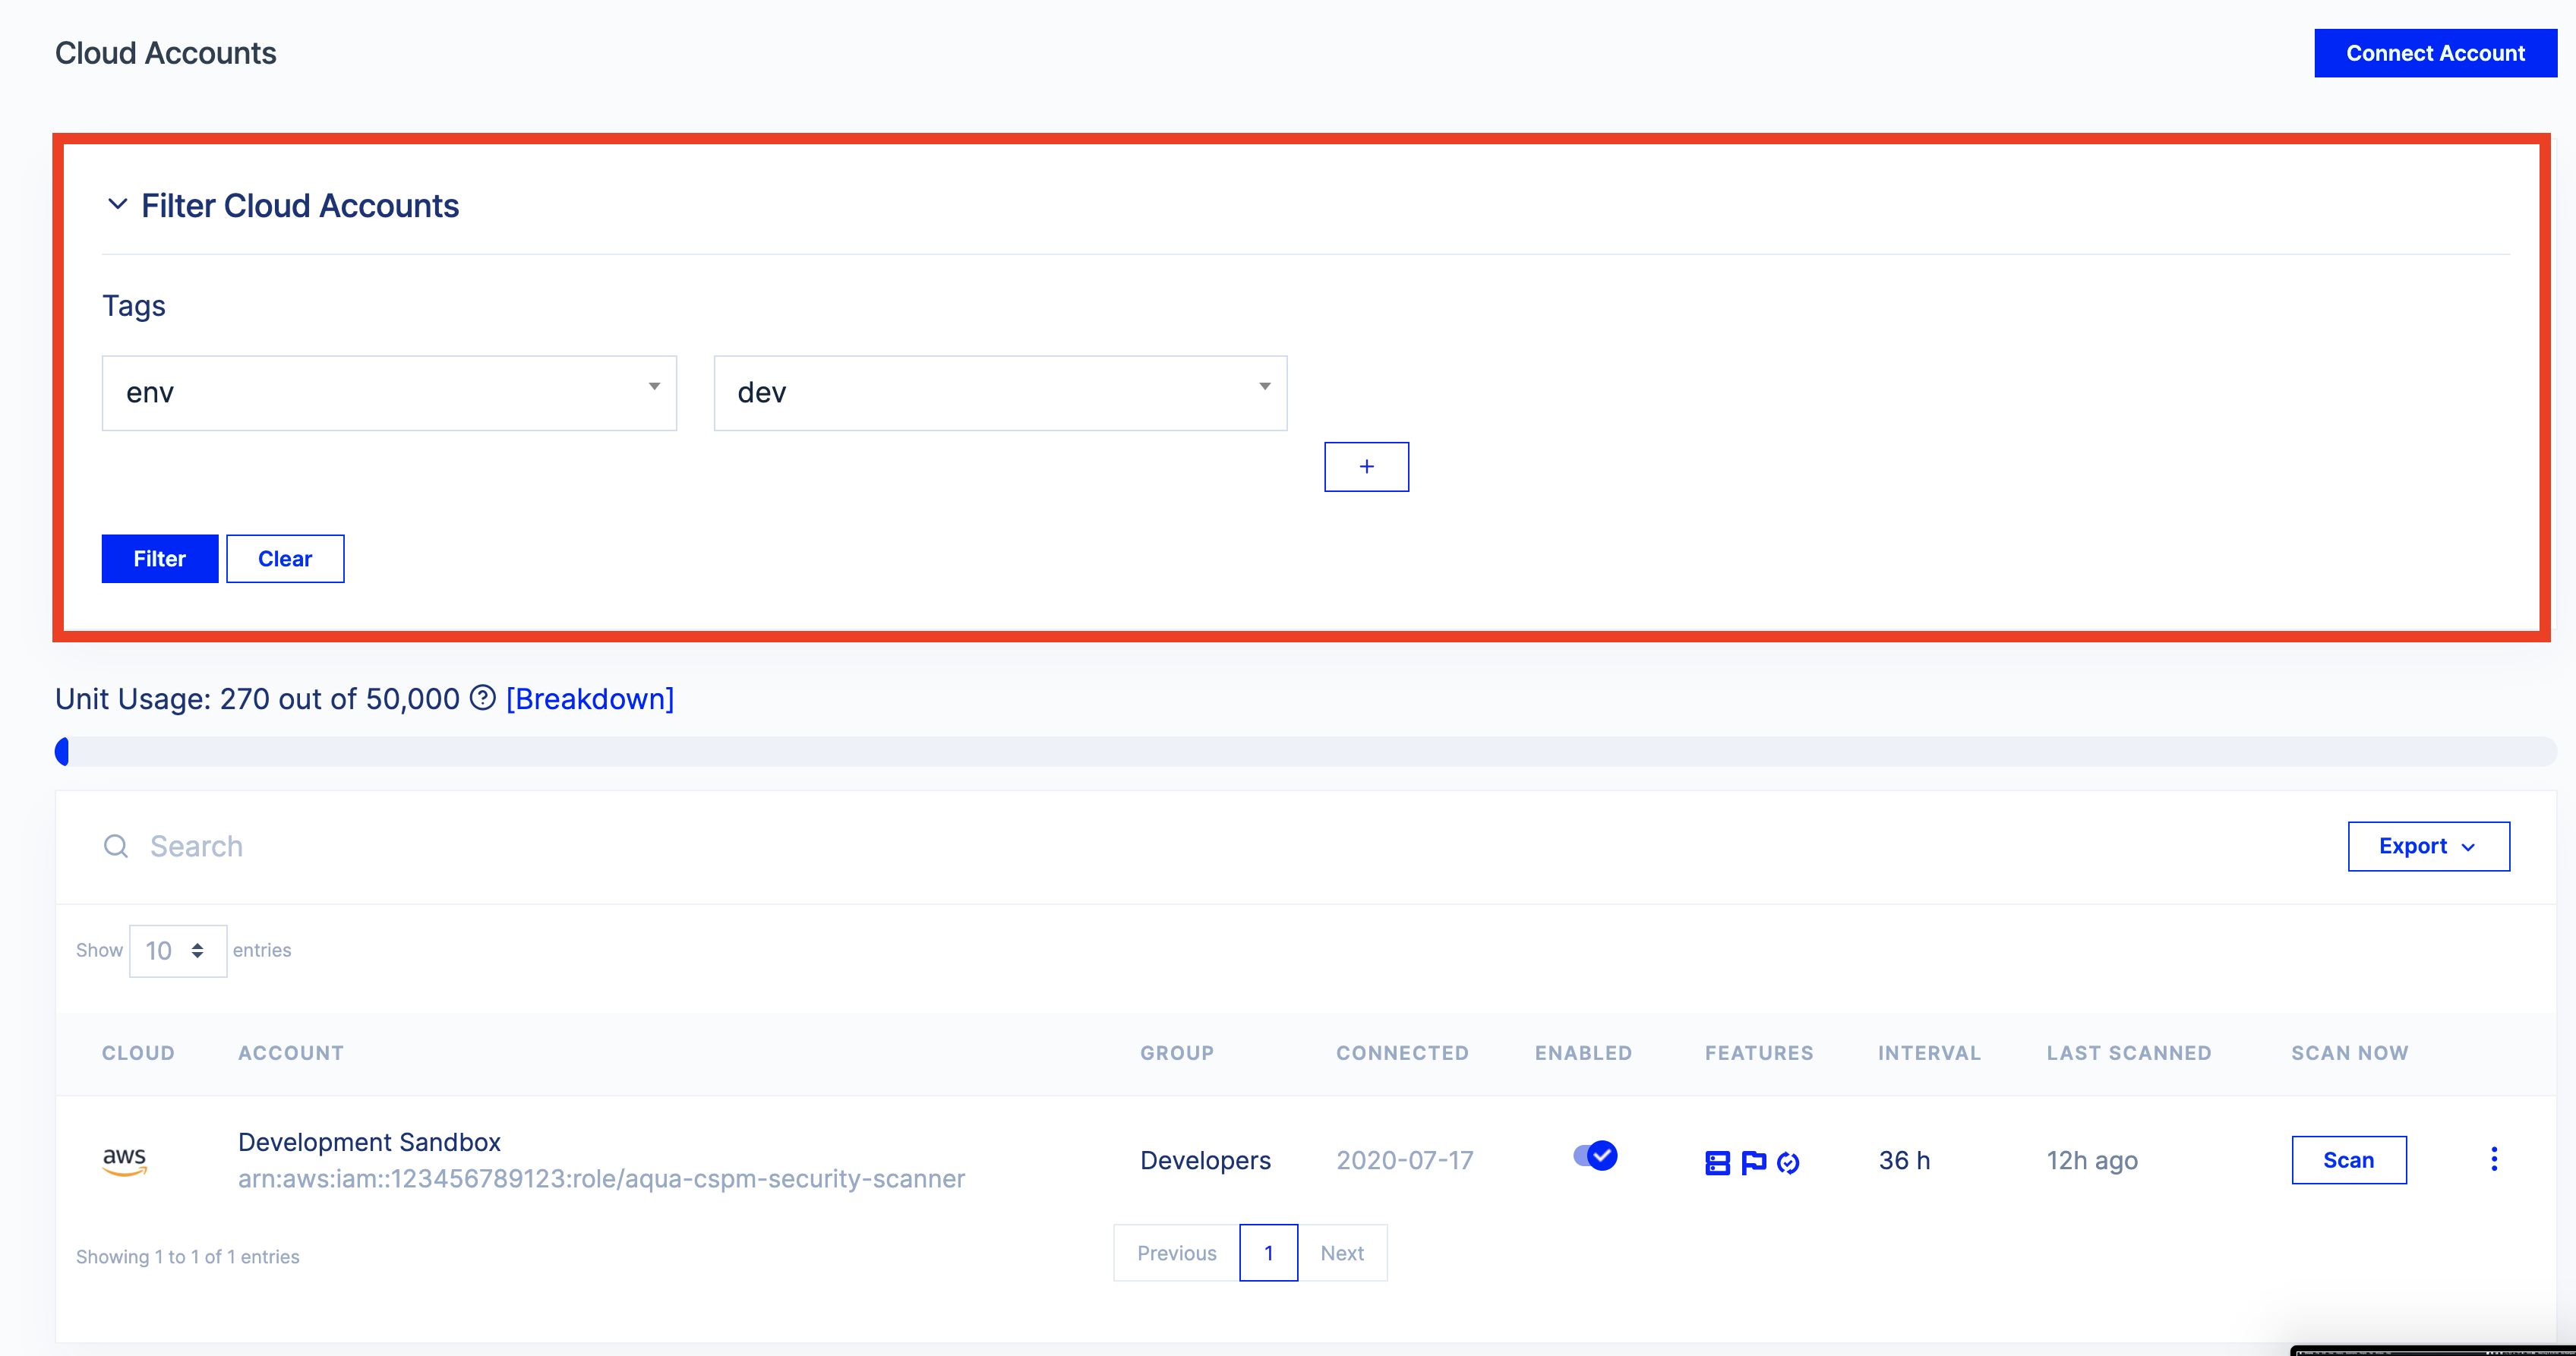
Task: Sort by the ENABLED column header
Action: click(x=1583, y=1053)
